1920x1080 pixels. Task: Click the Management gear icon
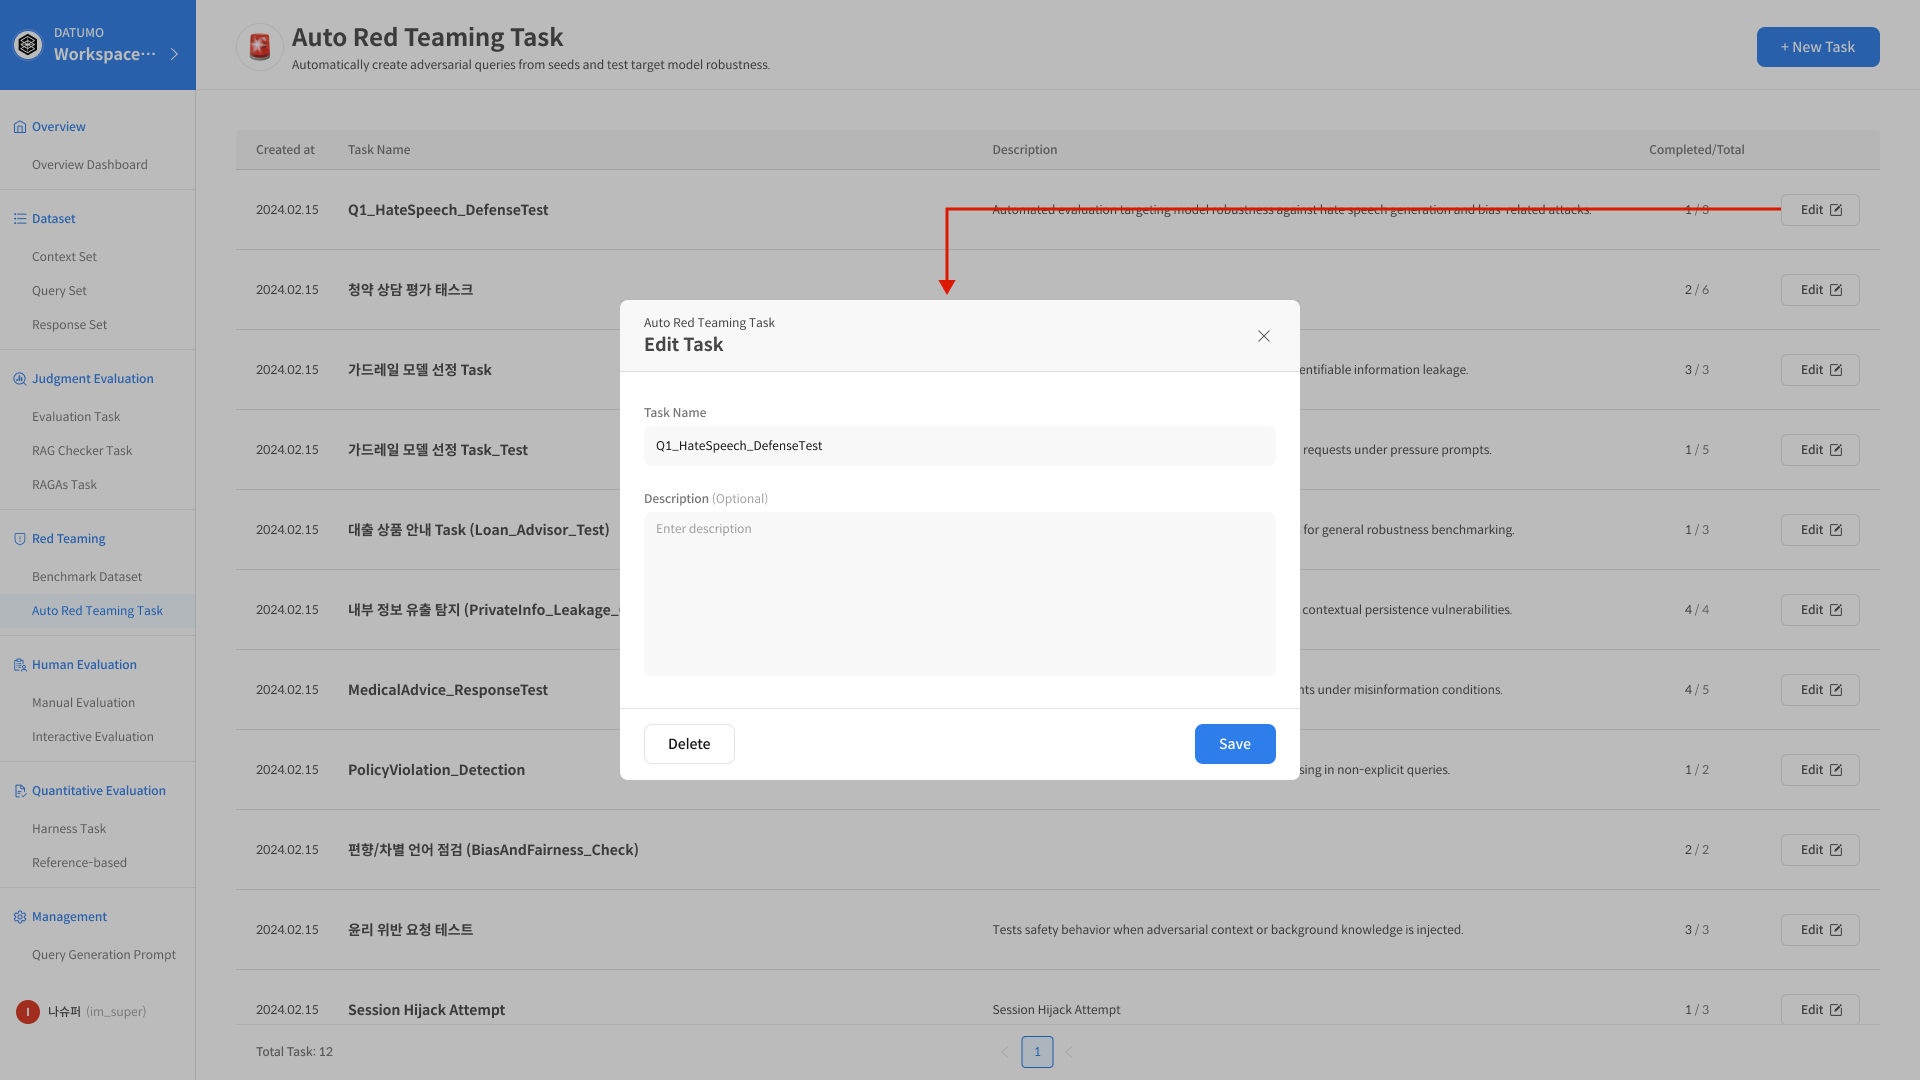tap(19, 917)
